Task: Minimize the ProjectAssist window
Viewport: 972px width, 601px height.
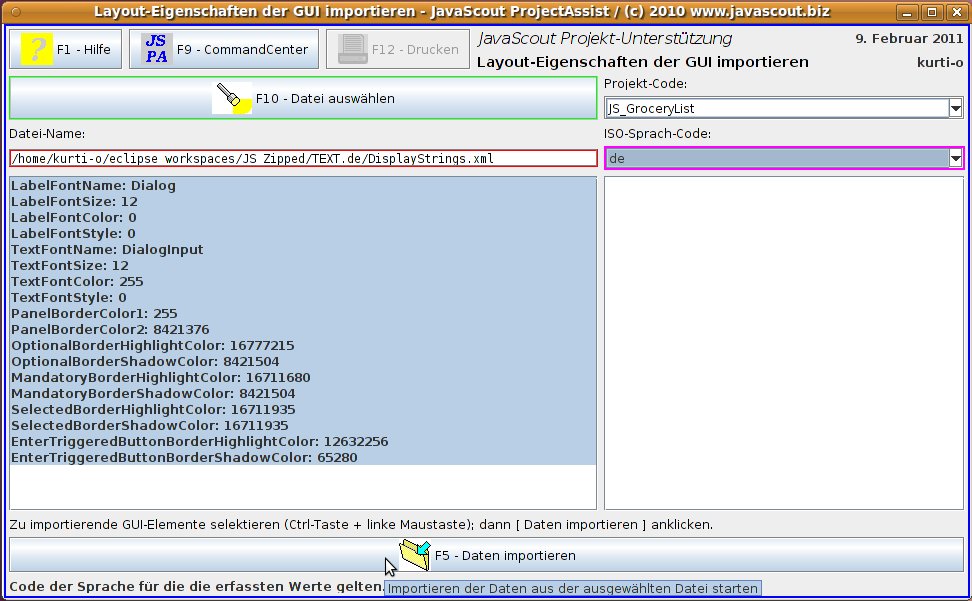Action: point(907,12)
